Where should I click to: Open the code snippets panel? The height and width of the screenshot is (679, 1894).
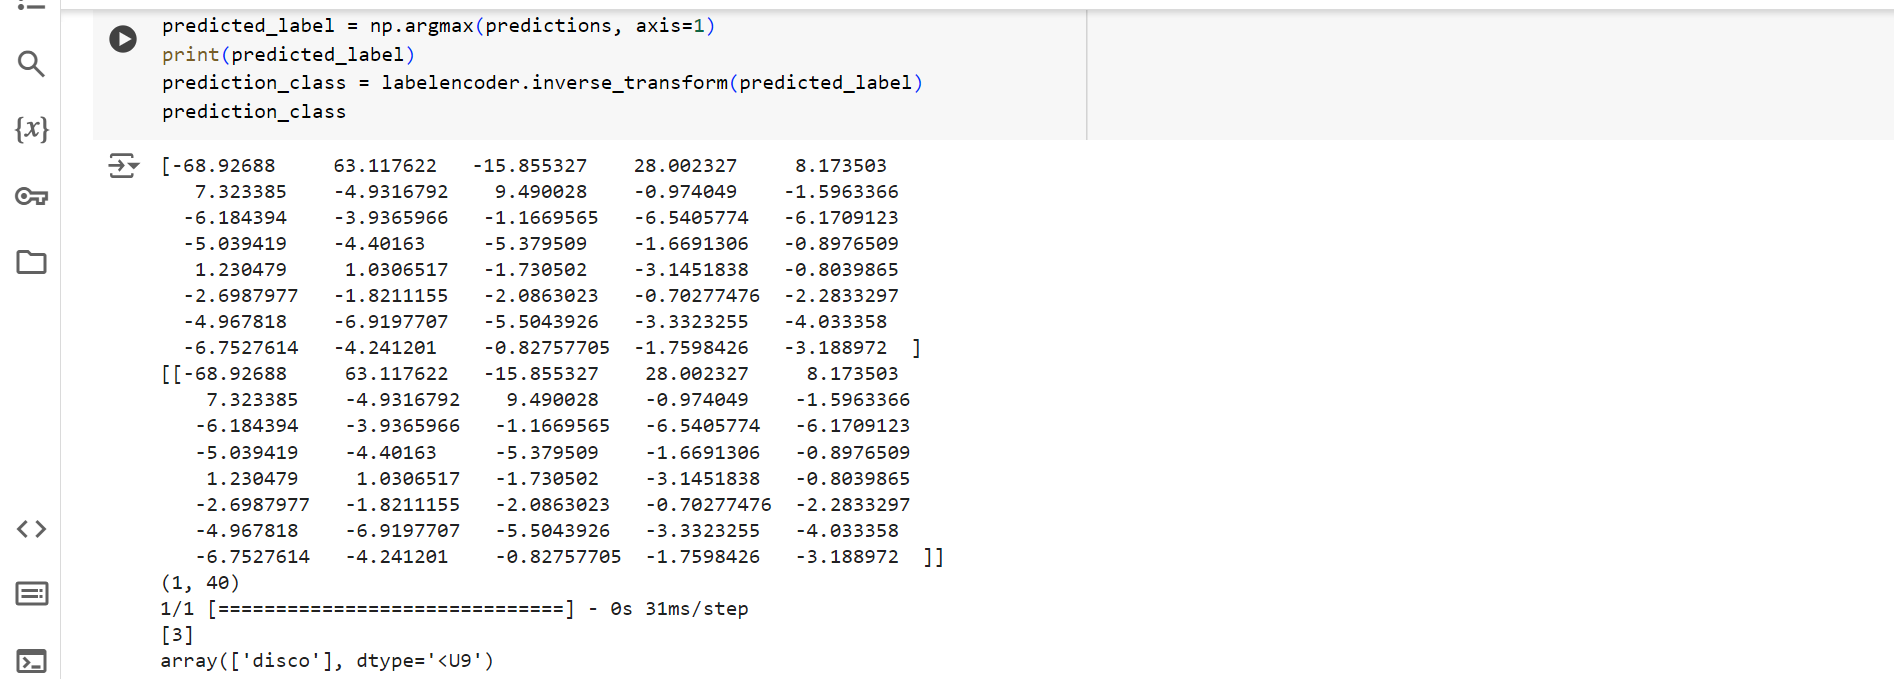click(x=31, y=529)
